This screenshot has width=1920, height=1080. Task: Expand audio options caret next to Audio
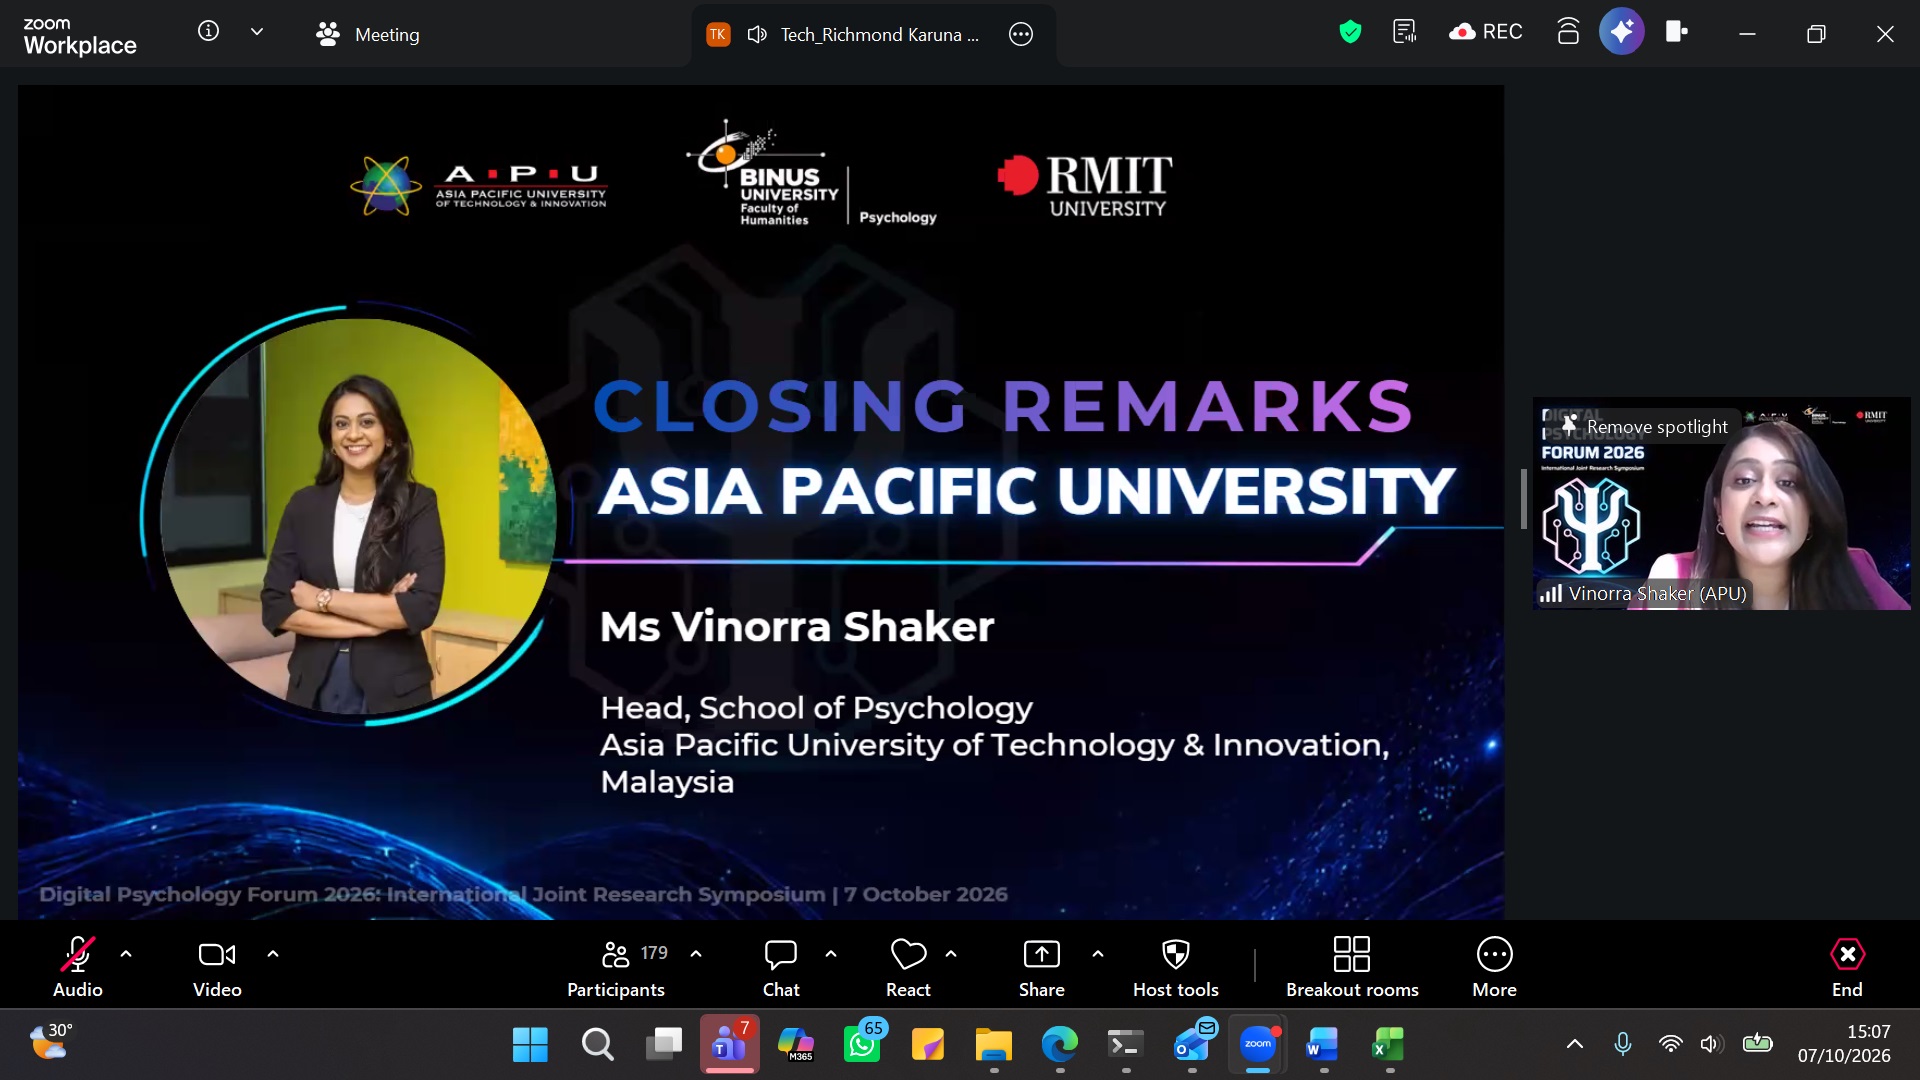click(x=126, y=954)
